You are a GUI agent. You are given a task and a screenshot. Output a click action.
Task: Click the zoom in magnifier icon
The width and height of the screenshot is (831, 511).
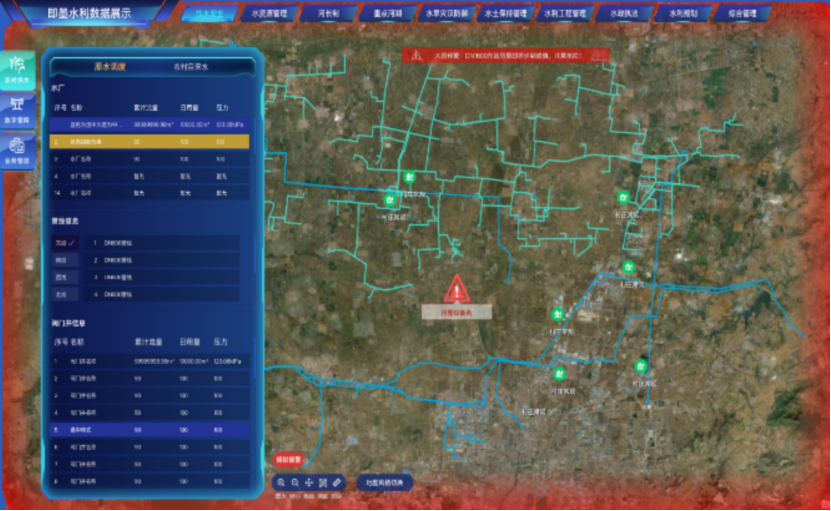click(280, 482)
